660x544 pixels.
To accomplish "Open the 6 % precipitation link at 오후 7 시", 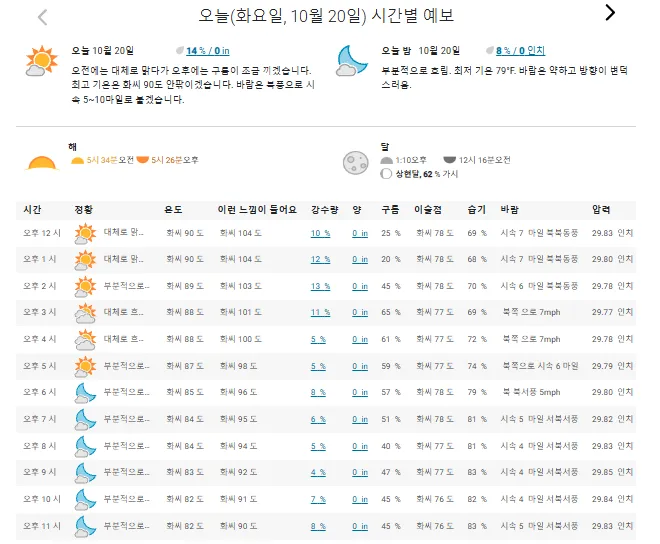I will coord(318,420).
